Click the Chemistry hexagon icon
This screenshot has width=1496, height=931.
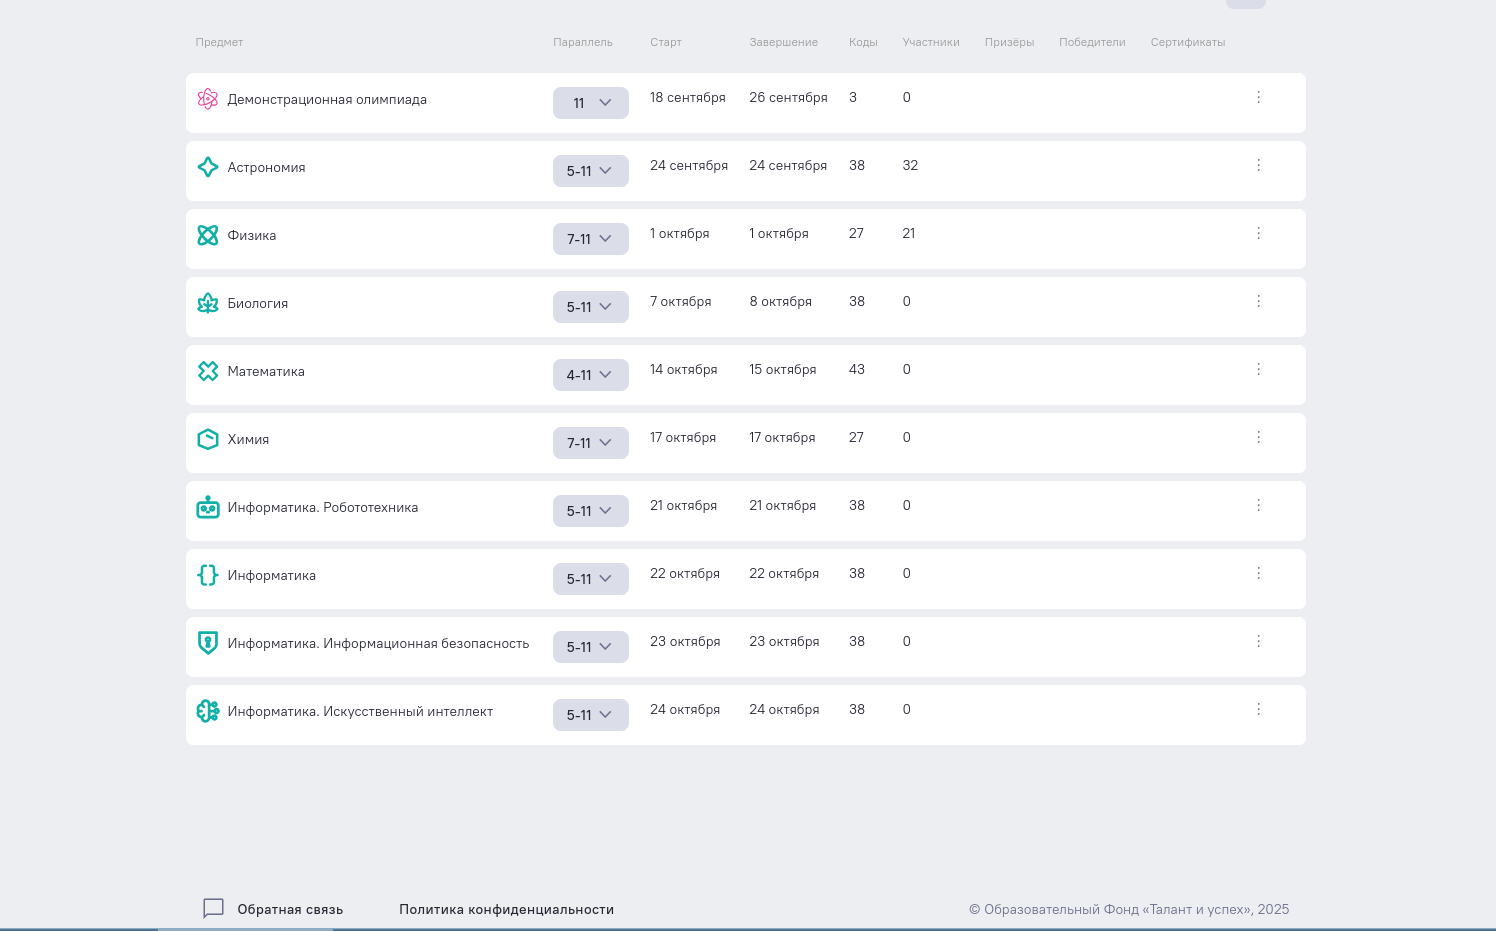tap(207, 439)
